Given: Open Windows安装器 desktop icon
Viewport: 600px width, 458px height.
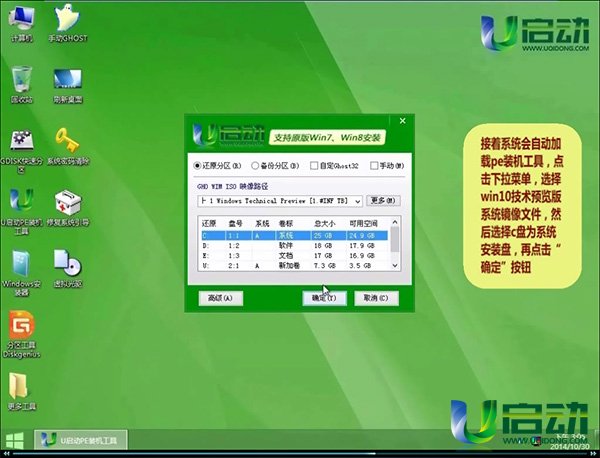Looking at the screenshot, I should pyautogui.click(x=21, y=274).
